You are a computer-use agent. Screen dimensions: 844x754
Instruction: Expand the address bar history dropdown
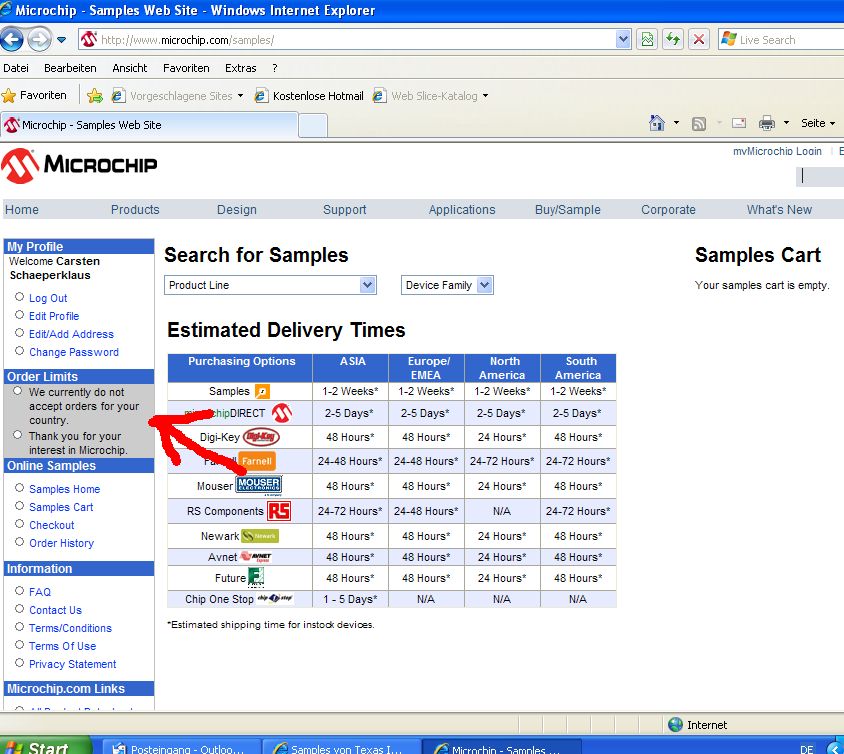point(623,39)
